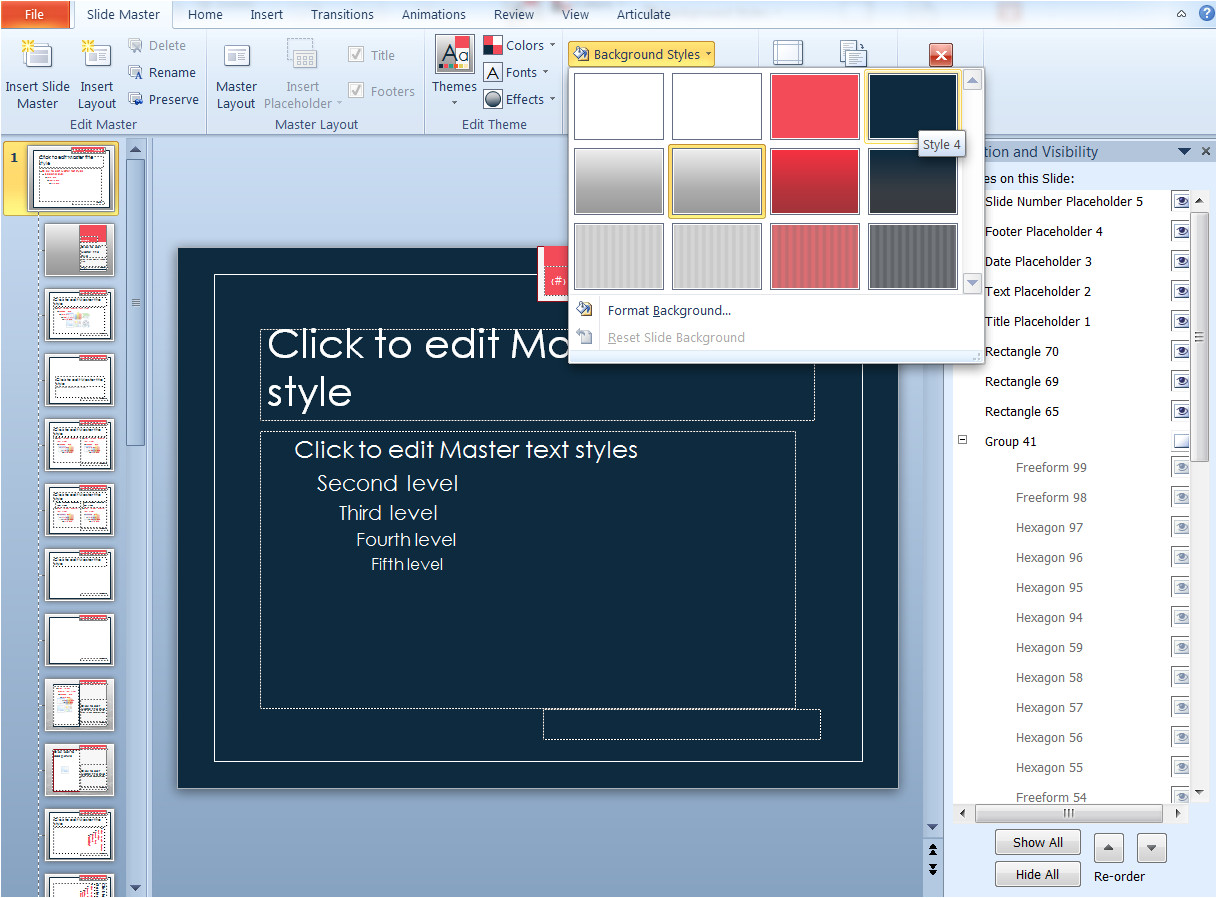Collapse the Group 41 tree item
Screen dimensions: 1217x898
pos(961,440)
